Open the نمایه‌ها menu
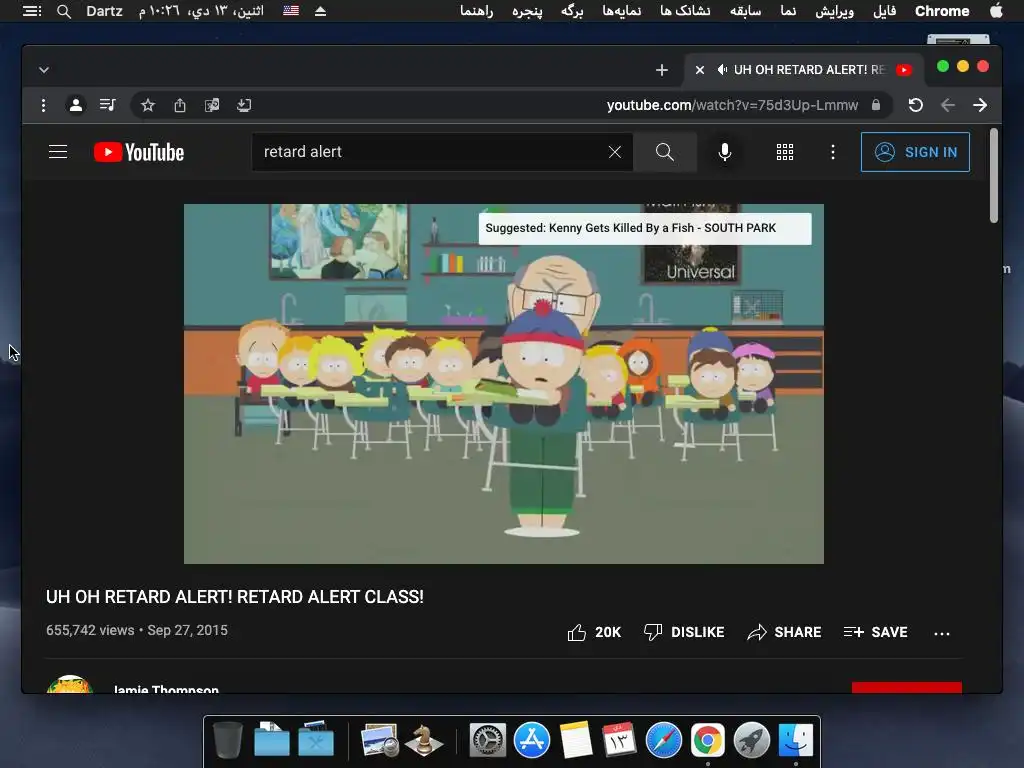Image resolution: width=1024 pixels, height=768 pixels. point(621,11)
